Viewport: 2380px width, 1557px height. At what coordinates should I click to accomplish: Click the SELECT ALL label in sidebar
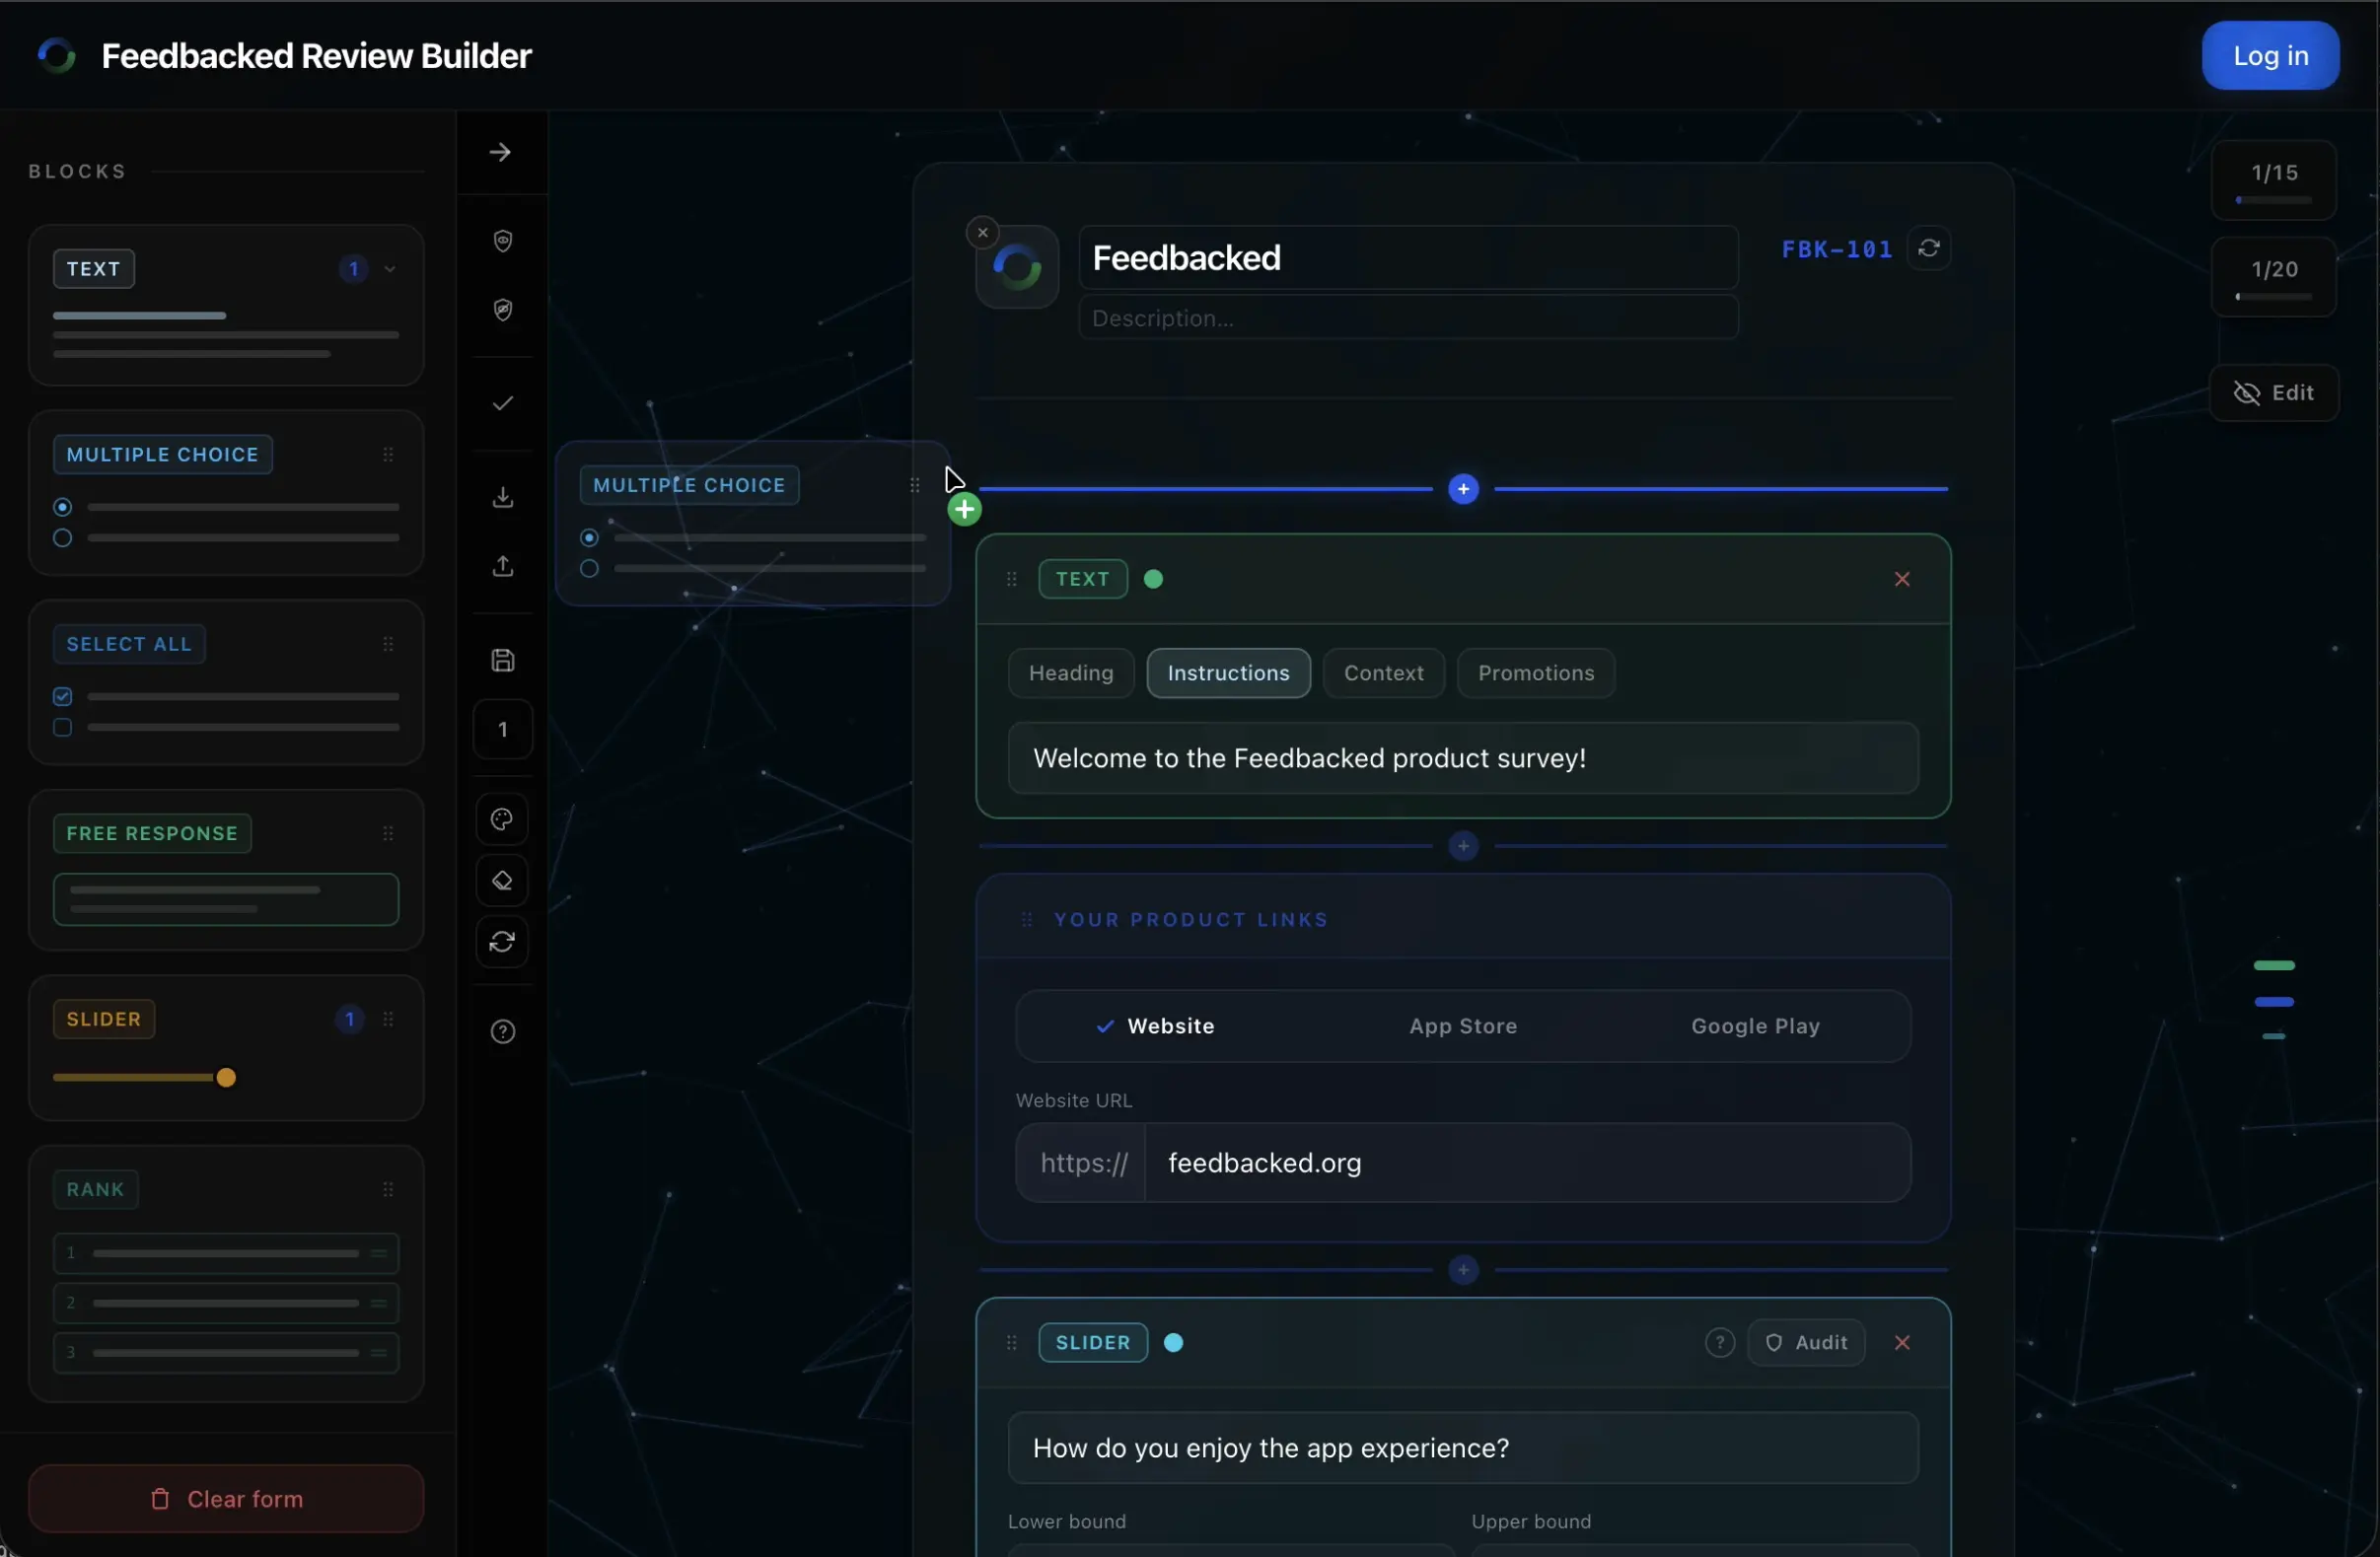point(129,644)
